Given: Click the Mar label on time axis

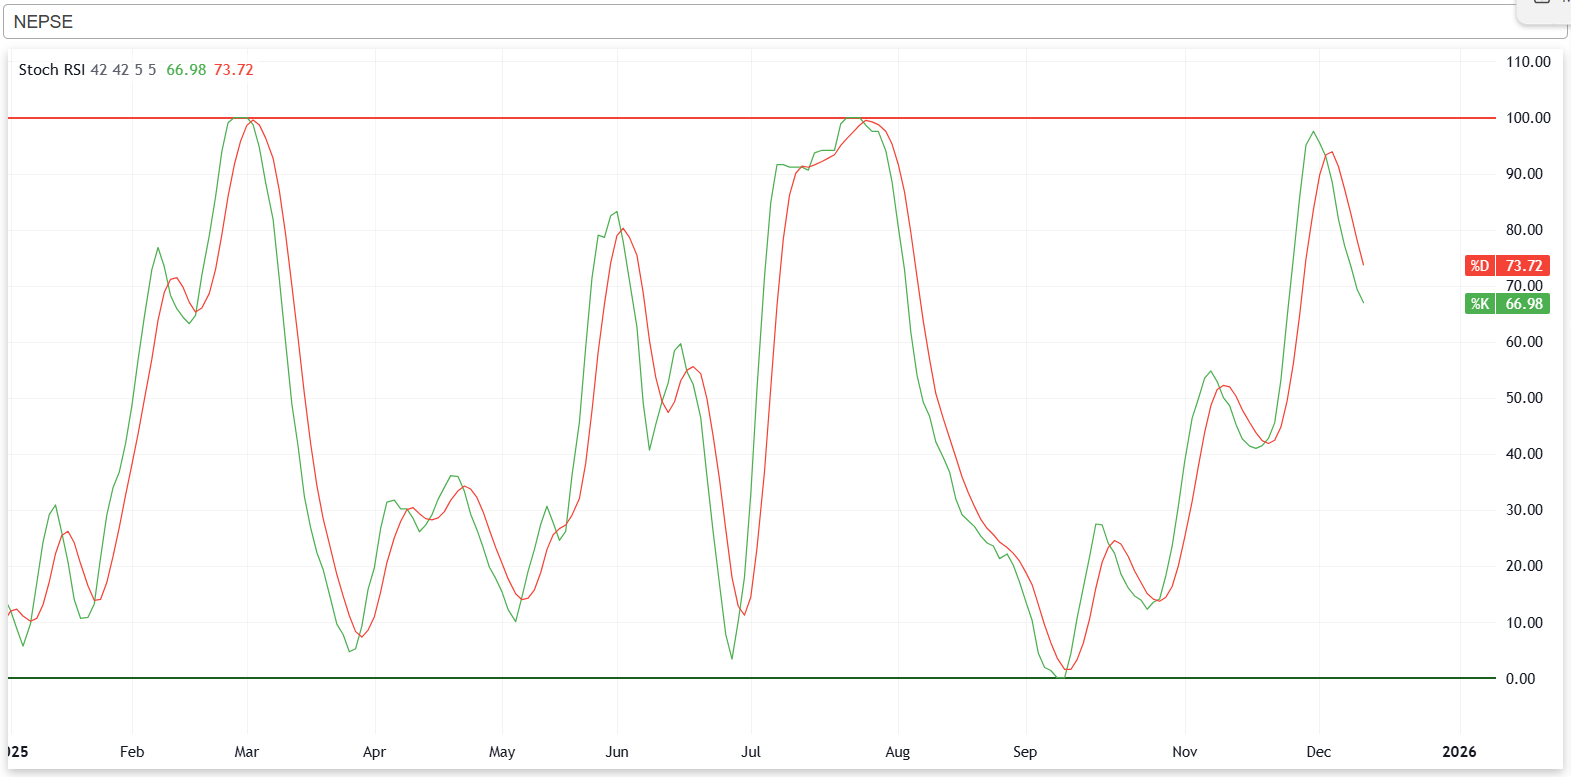Looking at the screenshot, I should (246, 752).
